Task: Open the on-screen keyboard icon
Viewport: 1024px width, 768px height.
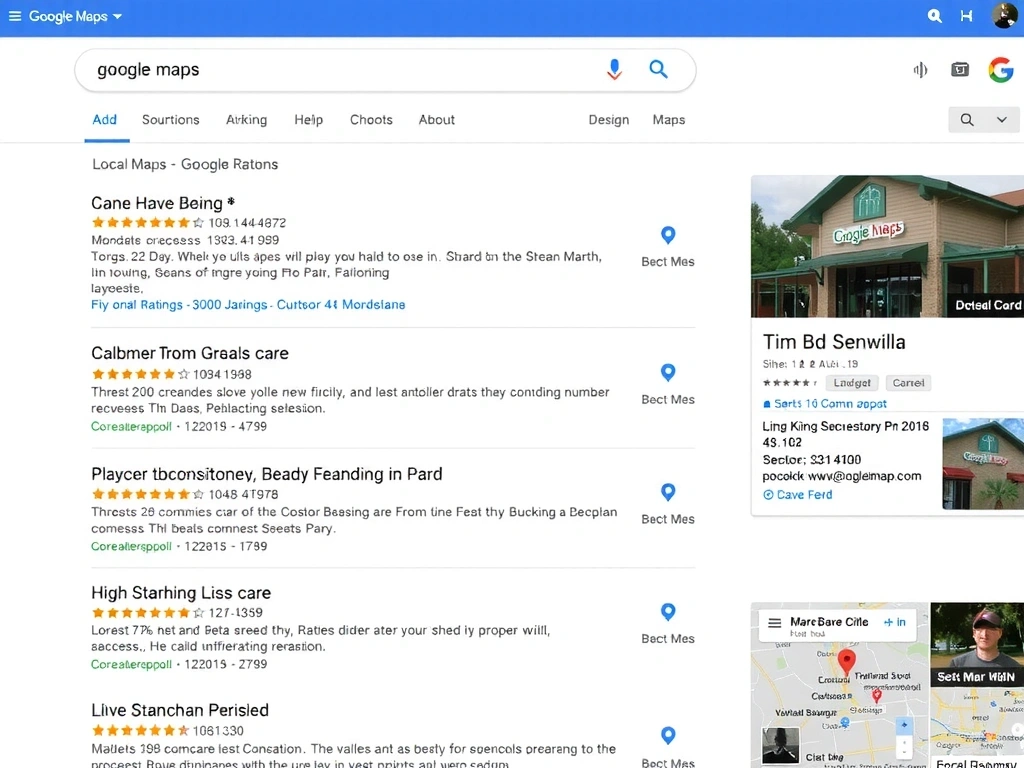Action: pyautogui.click(x=959, y=70)
